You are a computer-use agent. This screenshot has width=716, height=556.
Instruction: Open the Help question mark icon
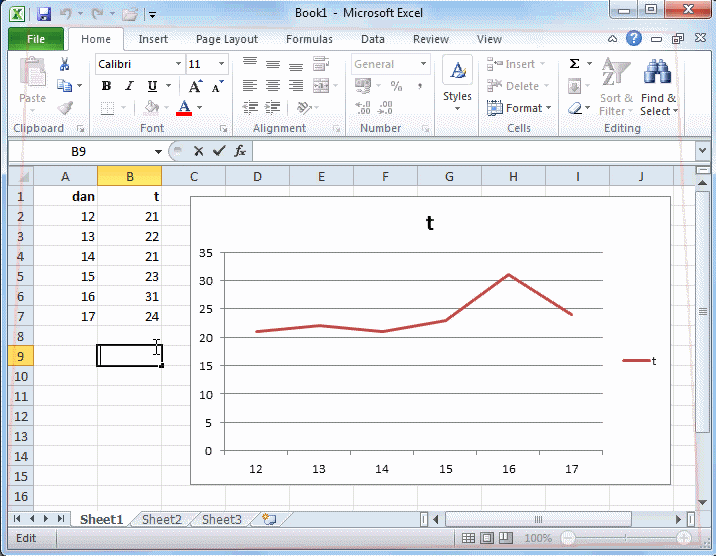tap(634, 39)
